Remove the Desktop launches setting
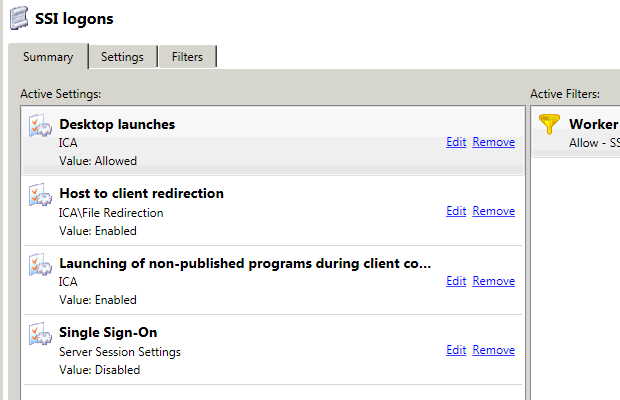This screenshot has height=400, width=620. pos(493,142)
